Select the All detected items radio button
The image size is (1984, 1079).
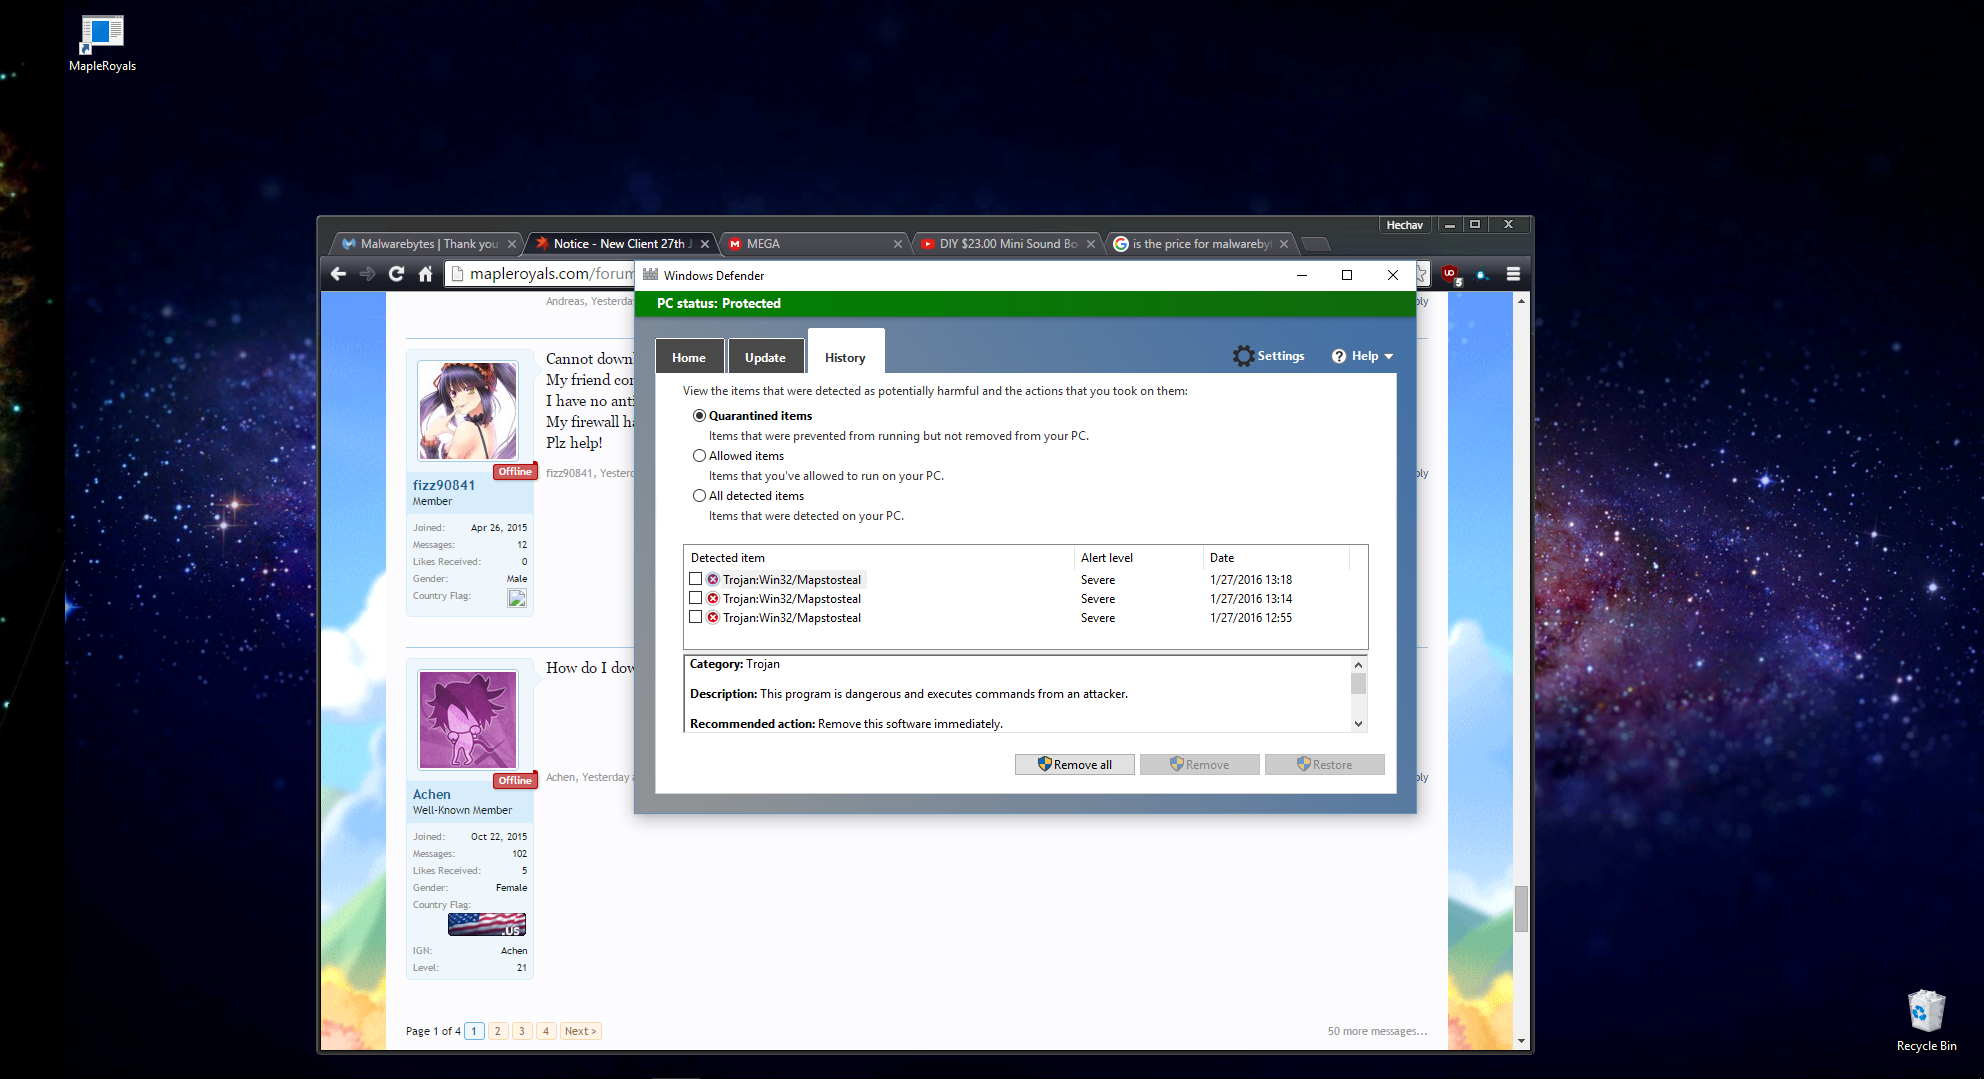click(x=699, y=496)
